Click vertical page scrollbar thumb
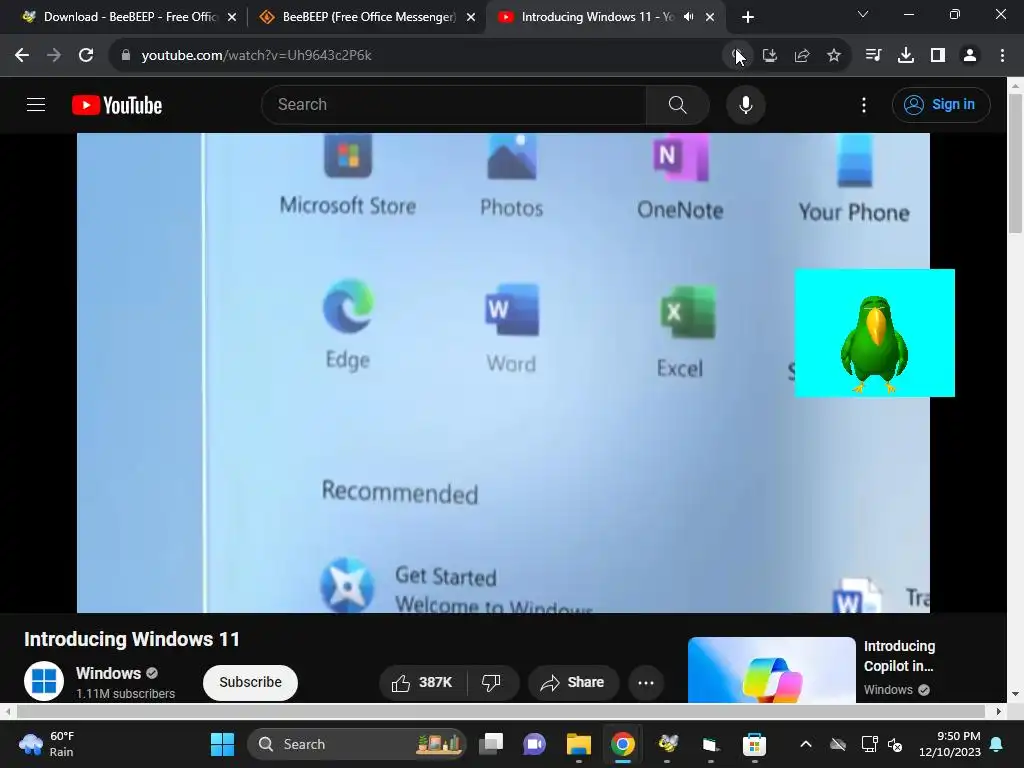Viewport: 1024px width, 768px height. point(1014,163)
